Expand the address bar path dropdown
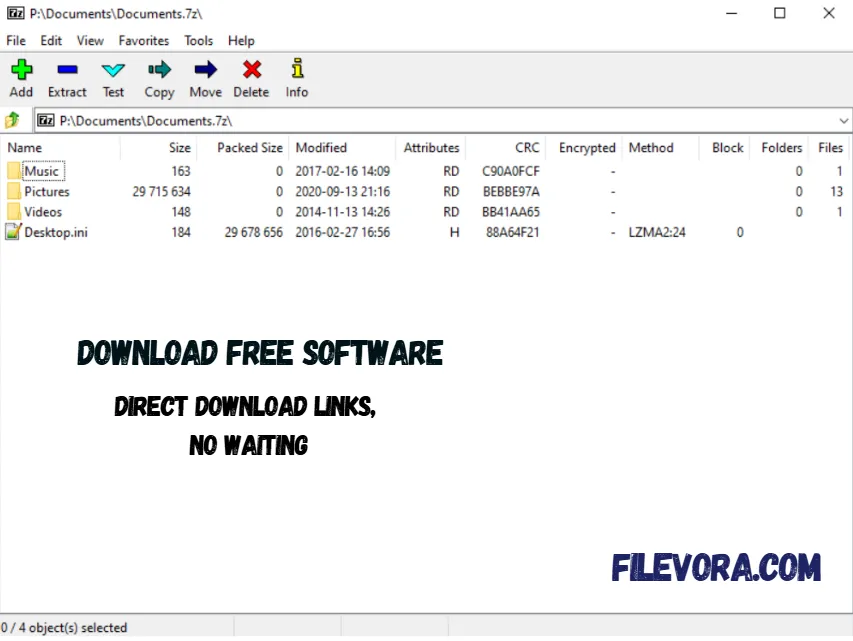Screen dimensions: 853x641 click(844, 120)
